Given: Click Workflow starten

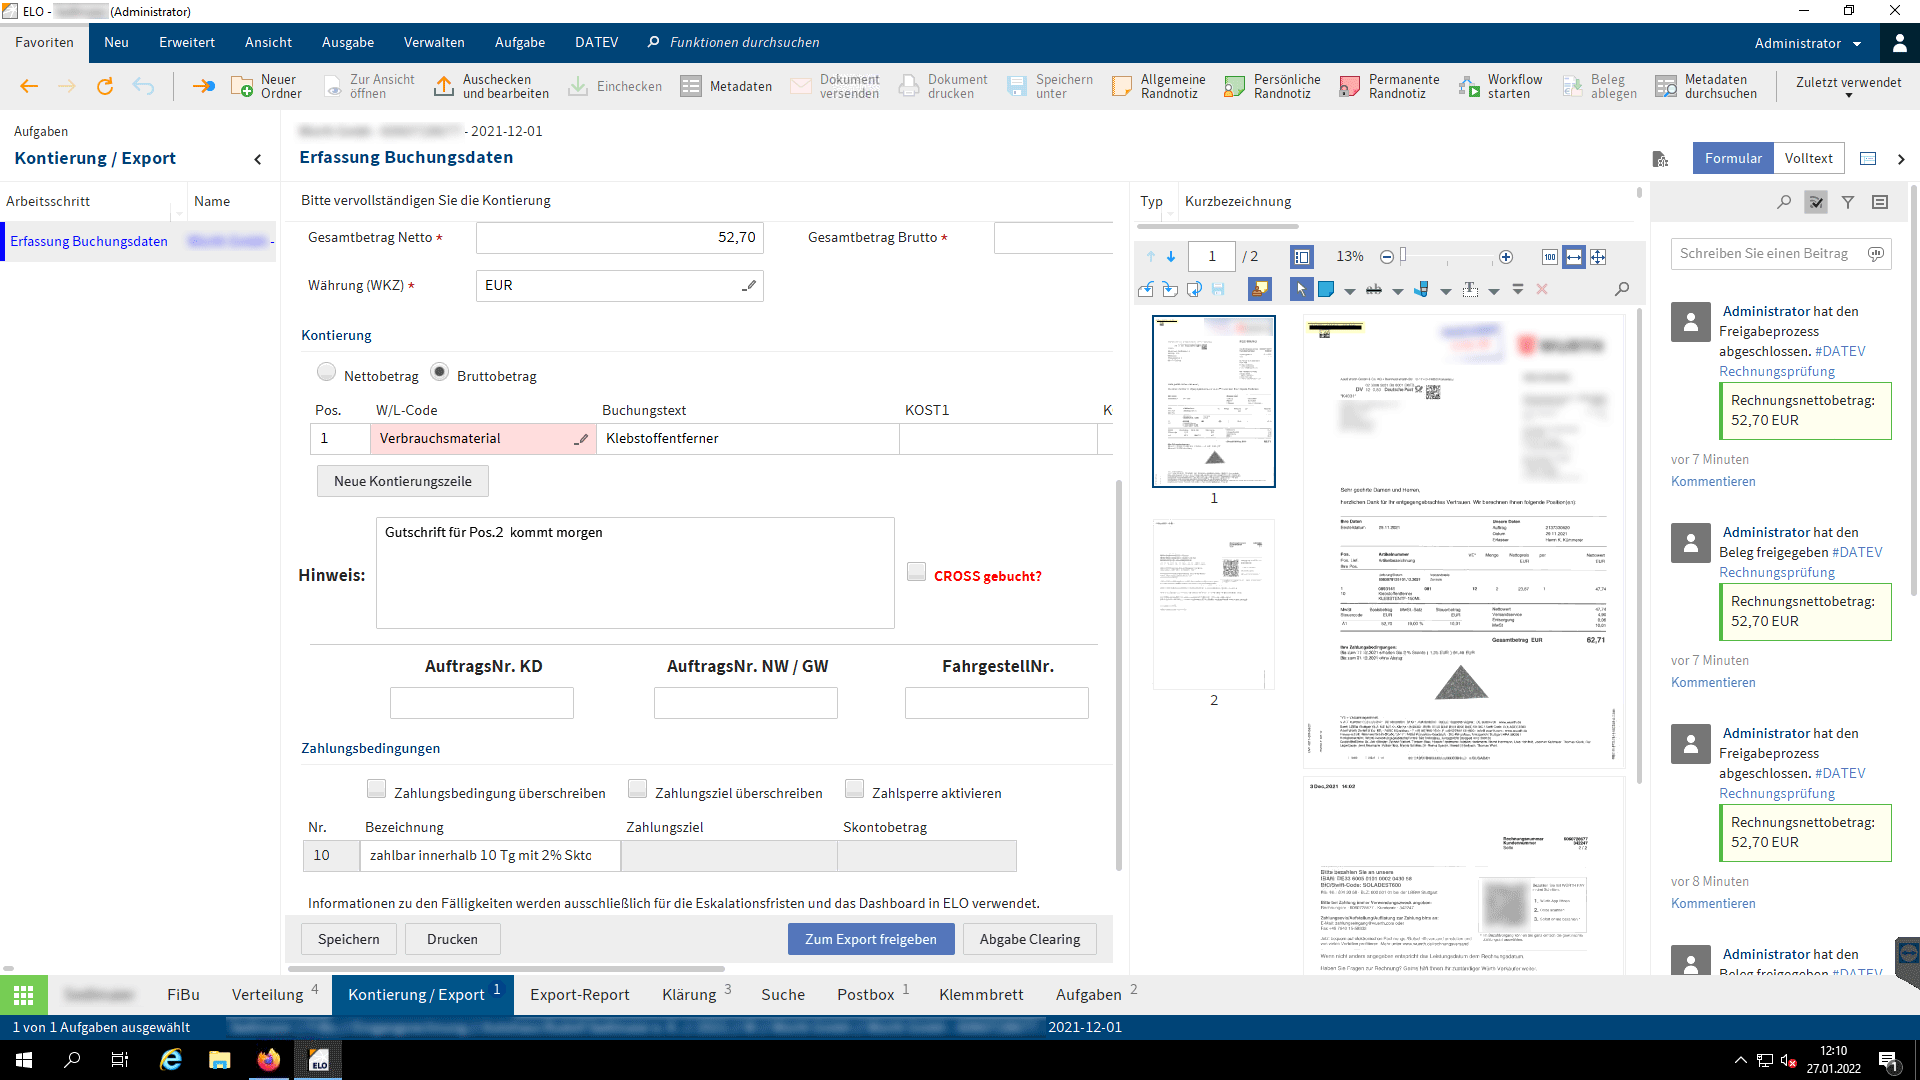Looking at the screenshot, I should [x=1500, y=87].
